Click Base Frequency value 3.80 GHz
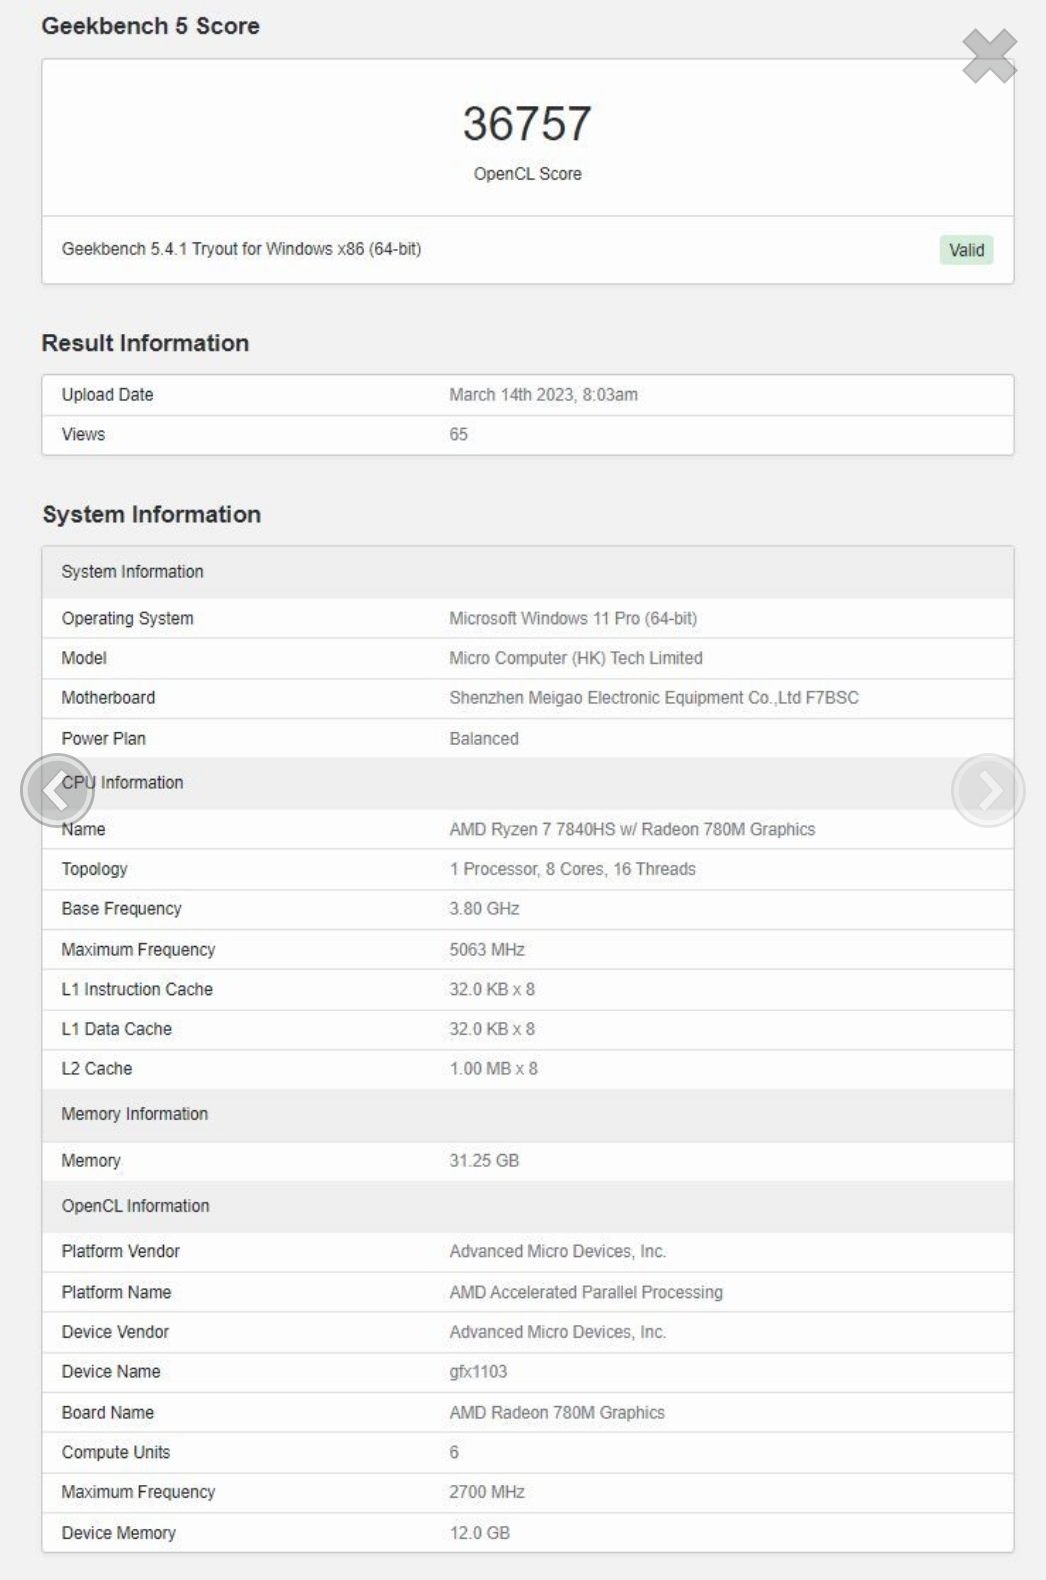This screenshot has width=1046, height=1580. pyautogui.click(x=484, y=909)
